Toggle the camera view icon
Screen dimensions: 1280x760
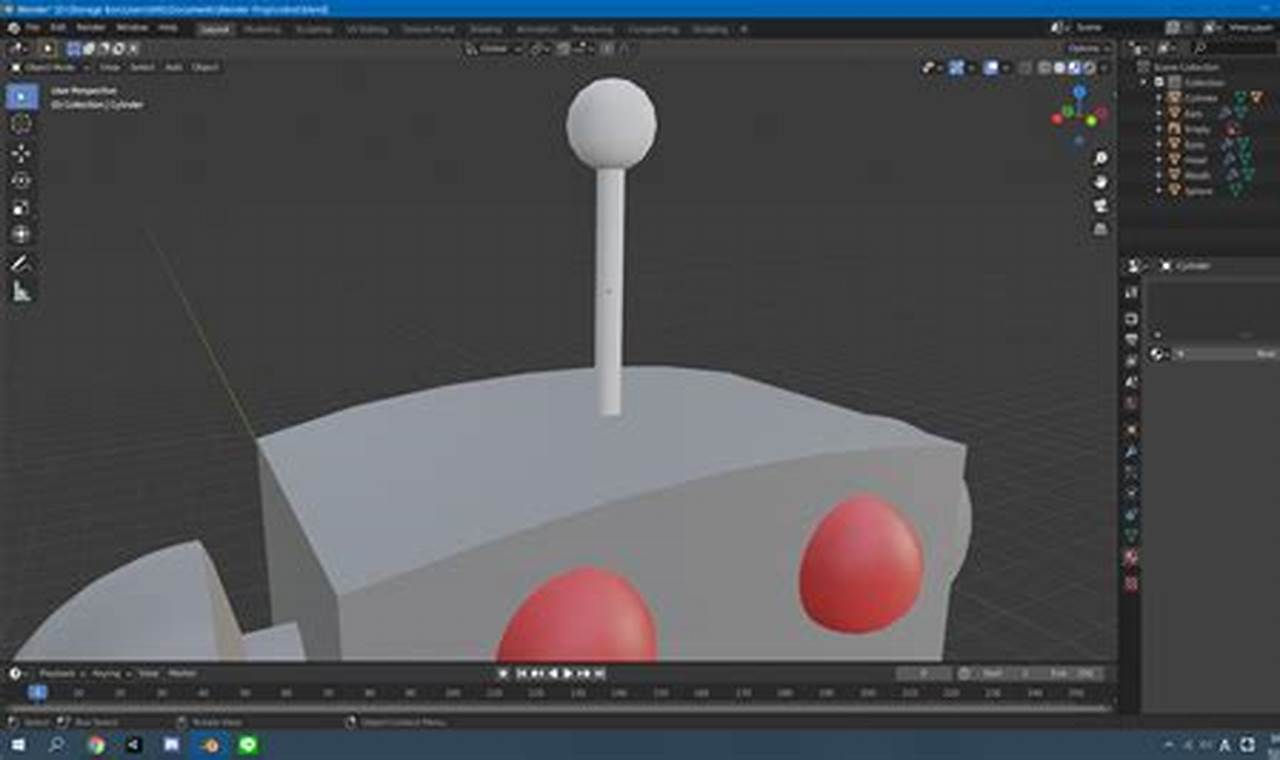tap(1100, 205)
